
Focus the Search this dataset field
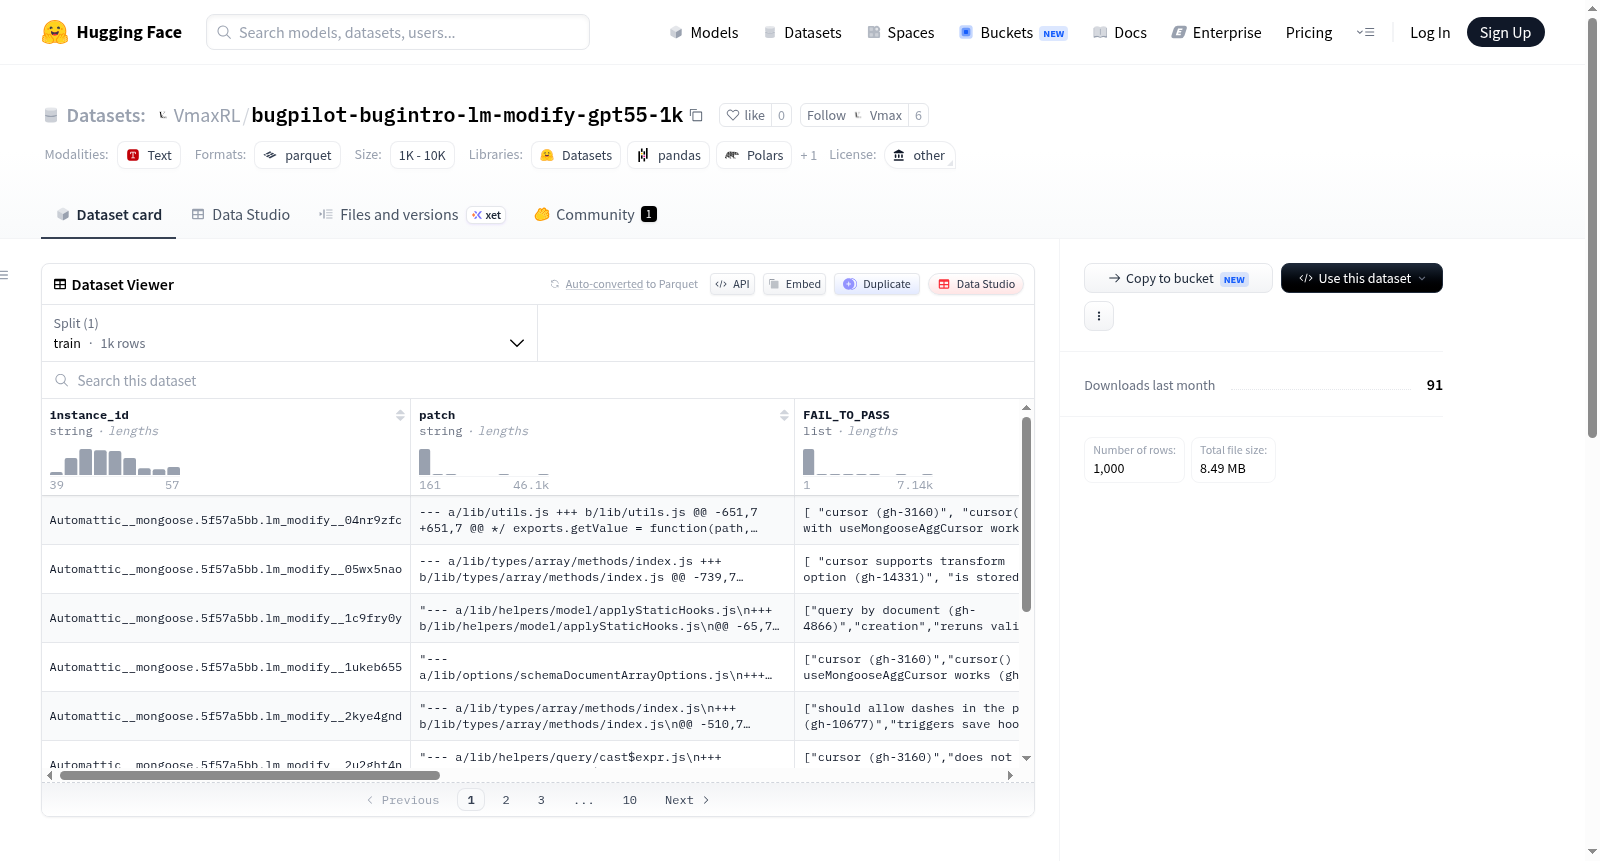tap(538, 380)
